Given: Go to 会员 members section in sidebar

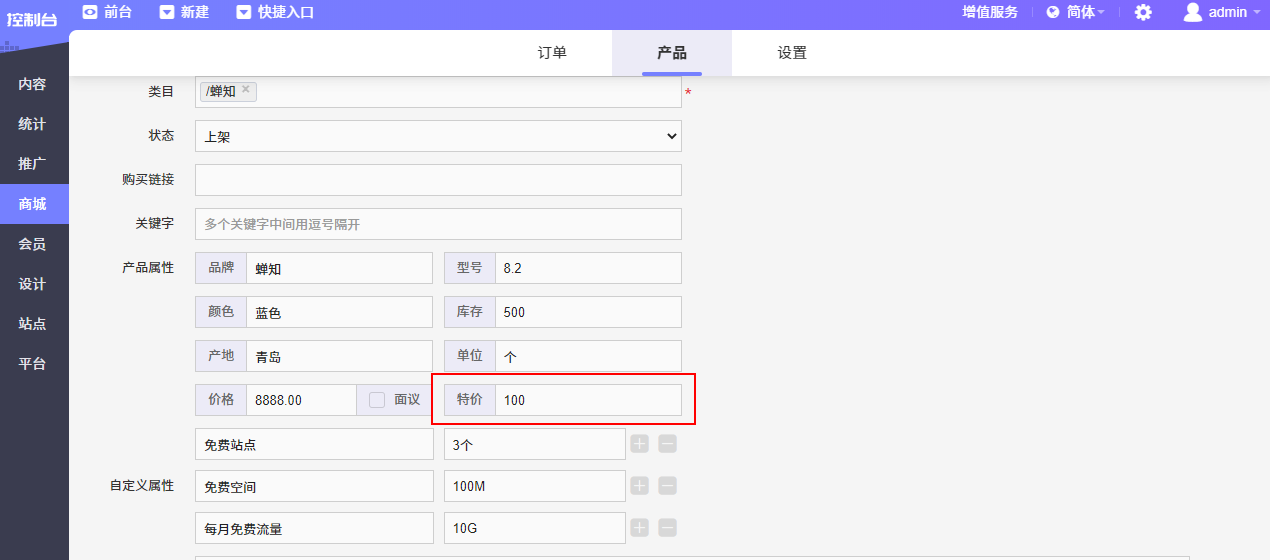Looking at the screenshot, I should tap(33, 244).
